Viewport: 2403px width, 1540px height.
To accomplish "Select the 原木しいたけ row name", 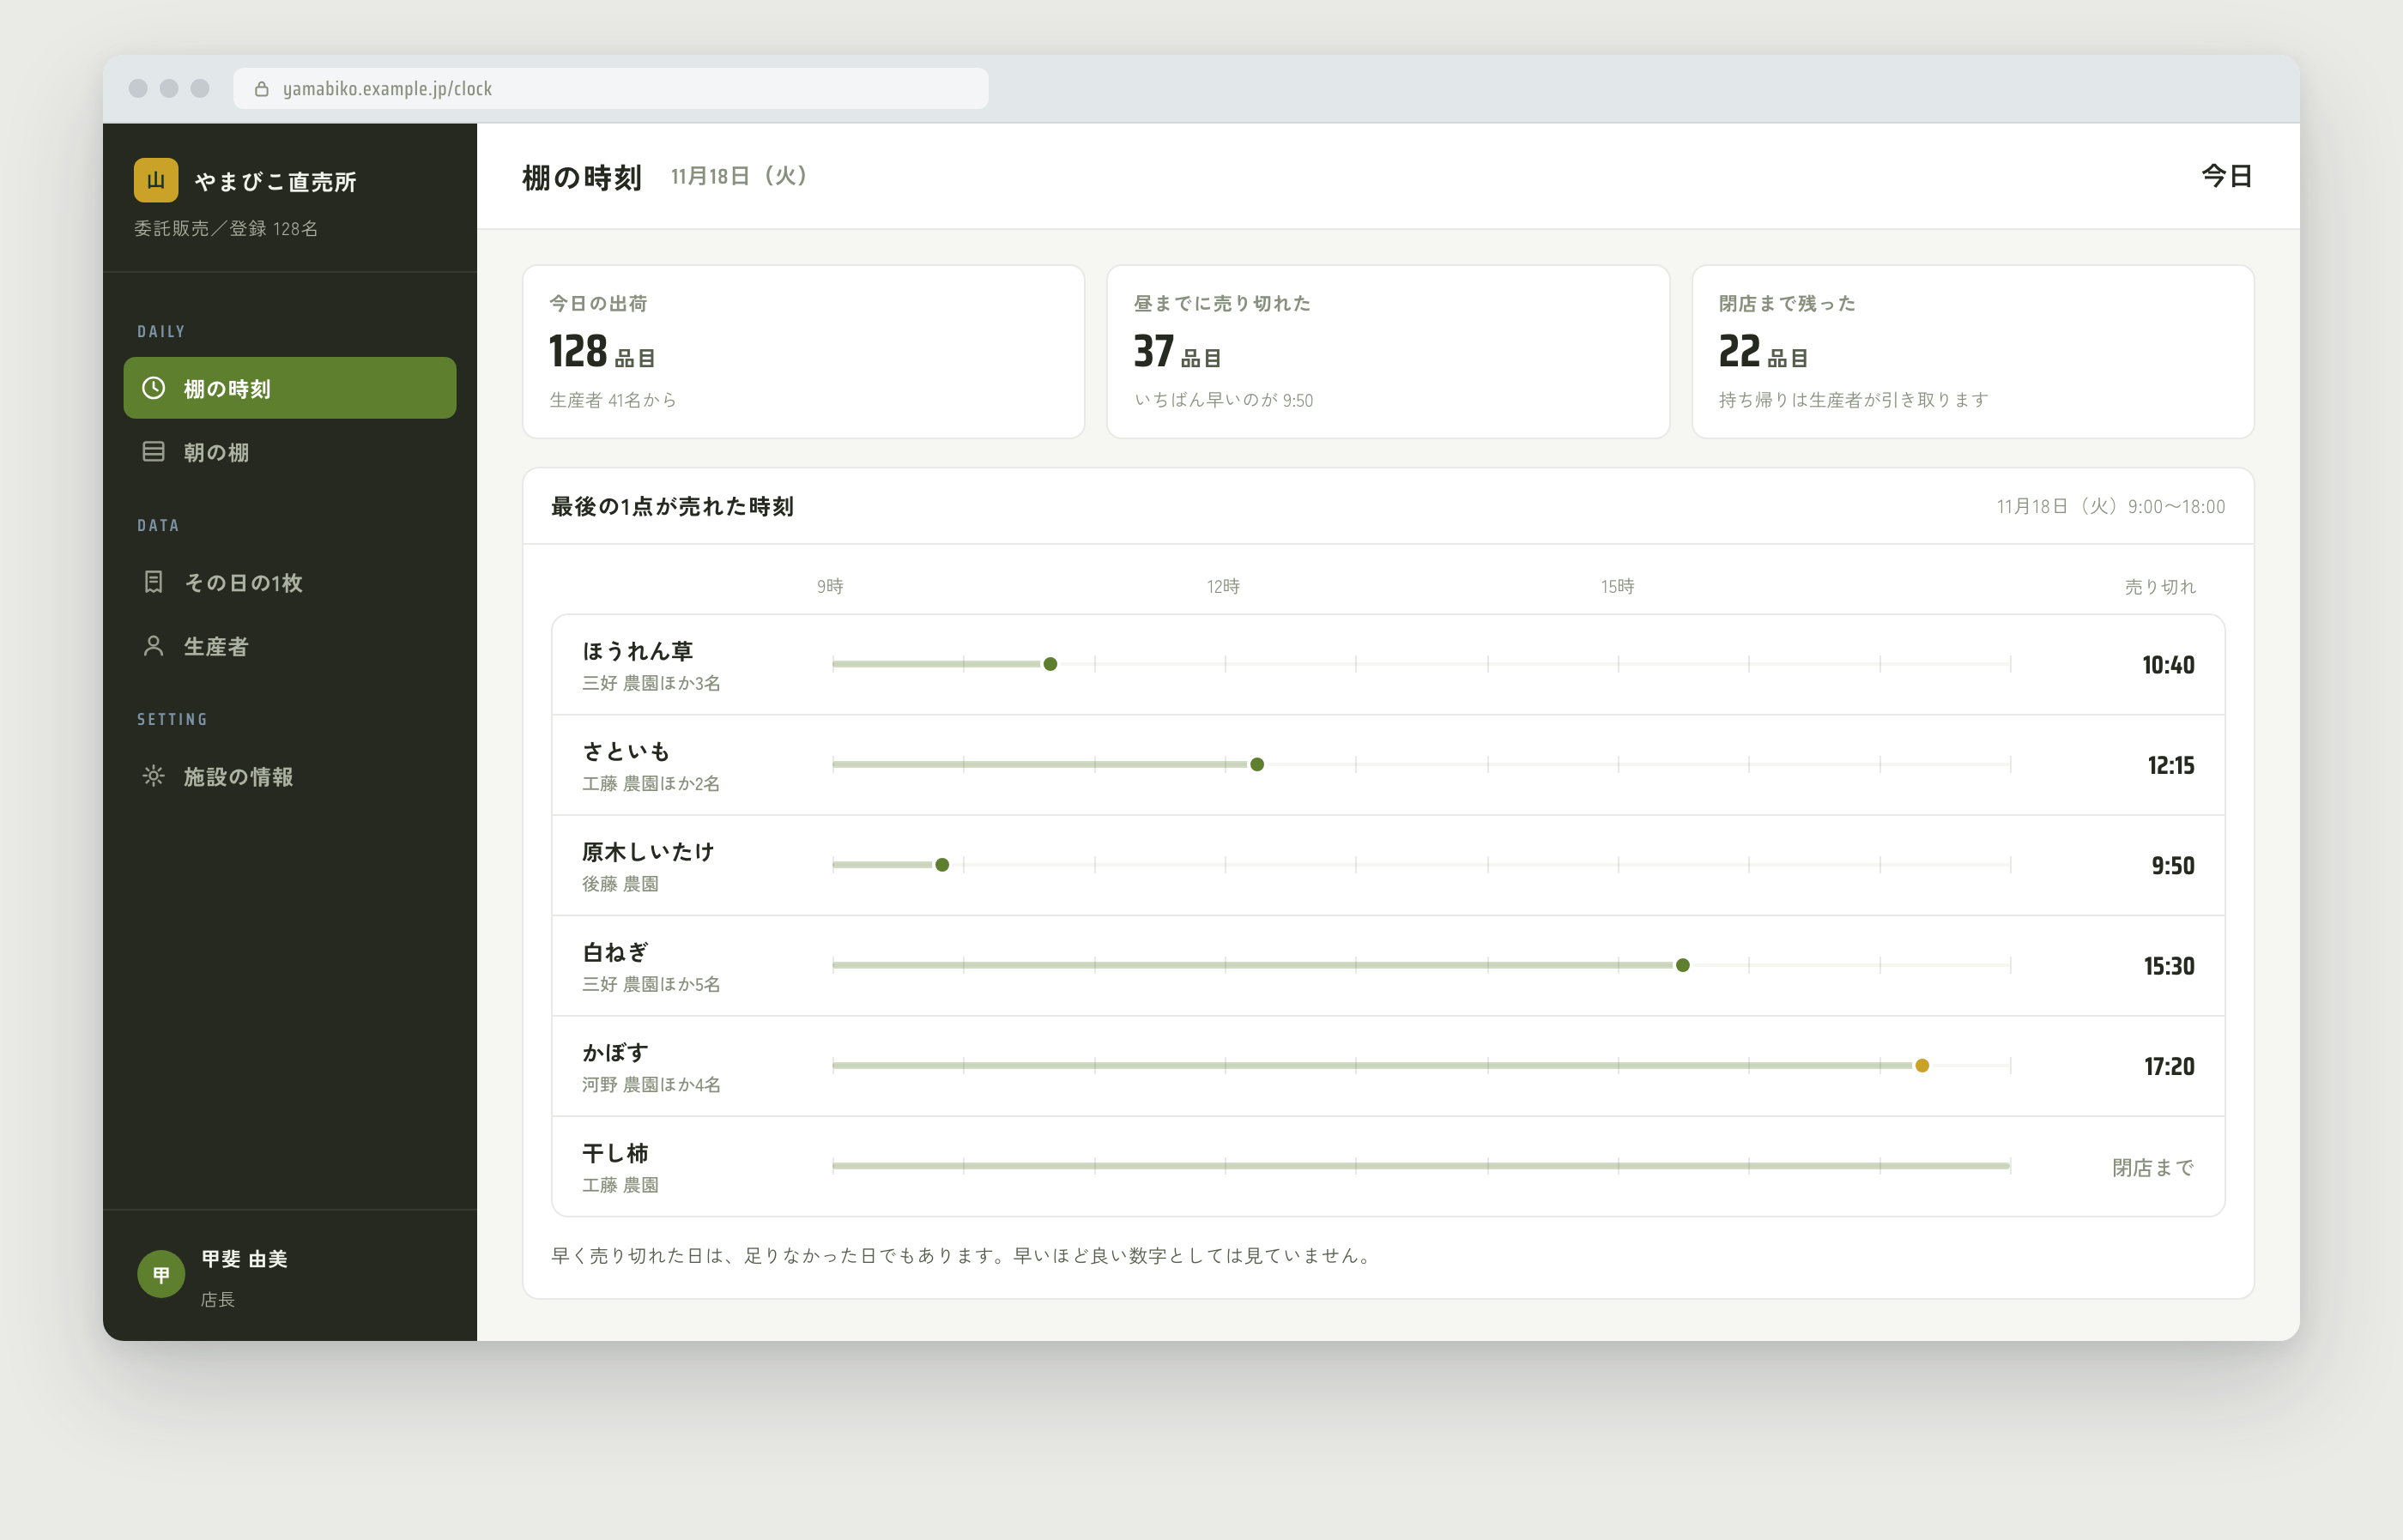I will pos(648,852).
